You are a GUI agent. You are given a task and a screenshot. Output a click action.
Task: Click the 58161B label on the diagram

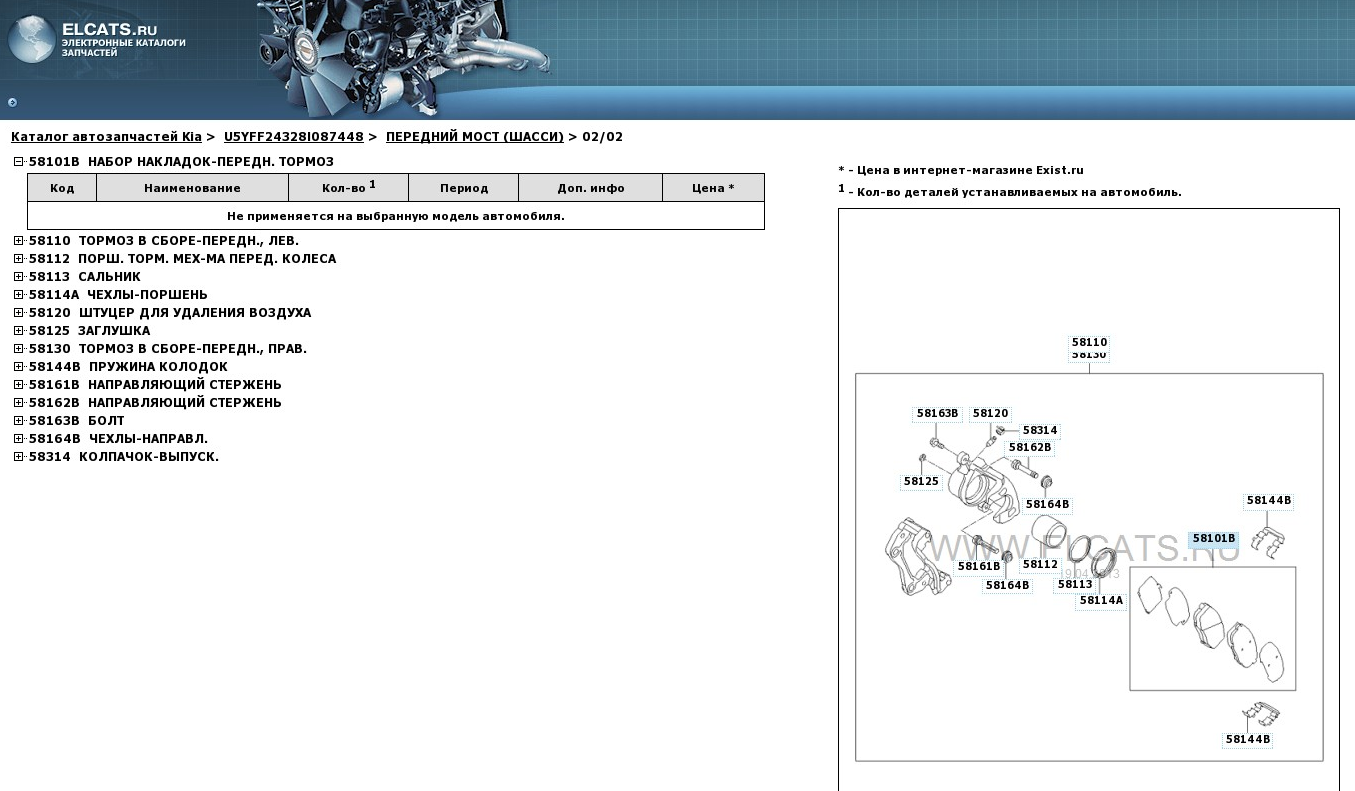pos(979,566)
